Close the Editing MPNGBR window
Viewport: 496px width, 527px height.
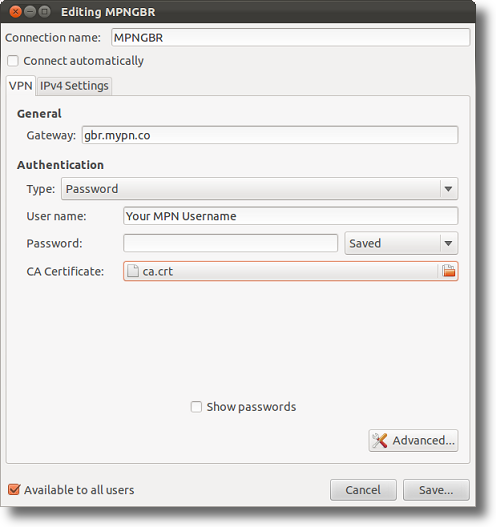(x=15, y=12)
